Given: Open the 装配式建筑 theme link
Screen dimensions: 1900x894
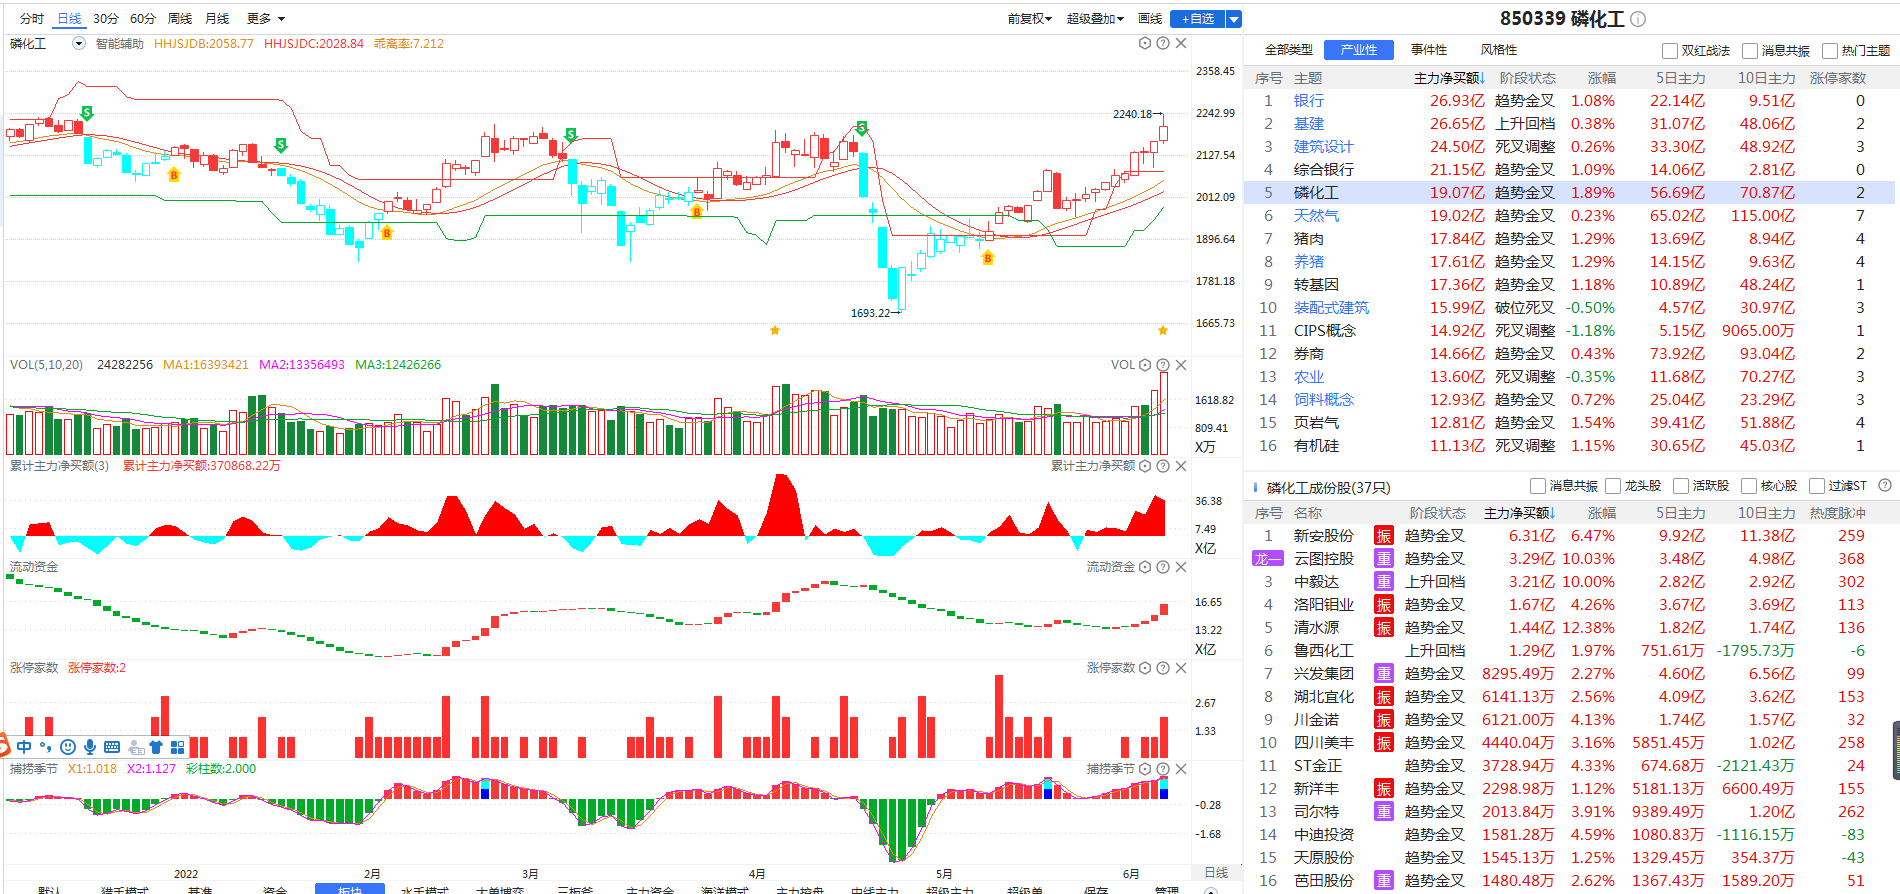Looking at the screenshot, I should point(1331,308).
